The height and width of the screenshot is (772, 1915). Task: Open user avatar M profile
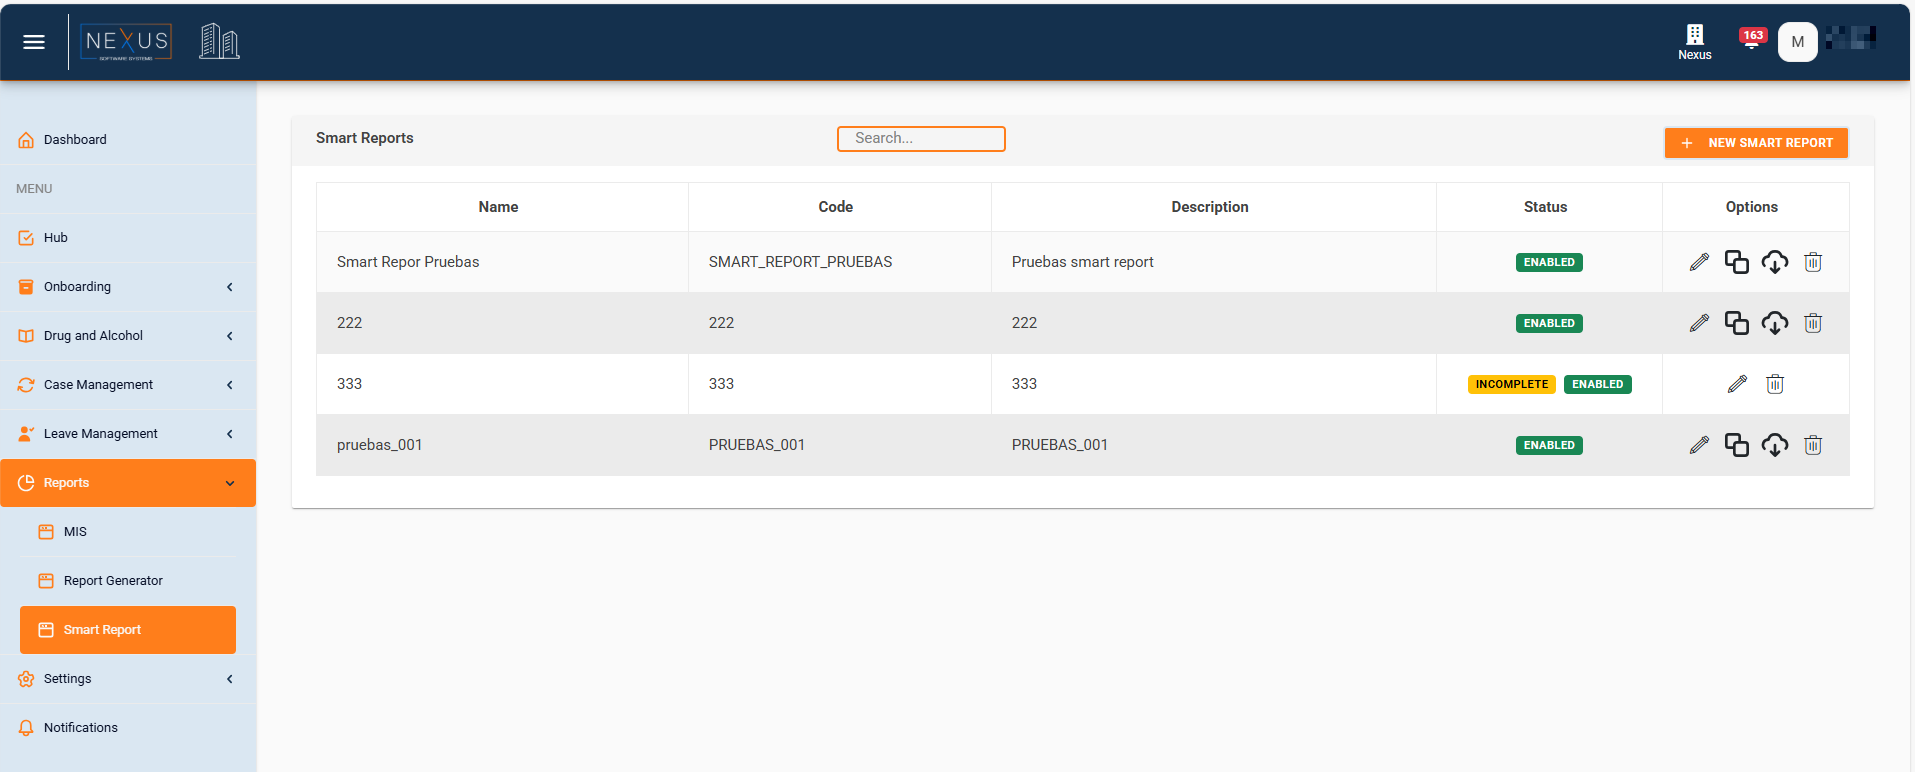pyautogui.click(x=1797, y=42)
